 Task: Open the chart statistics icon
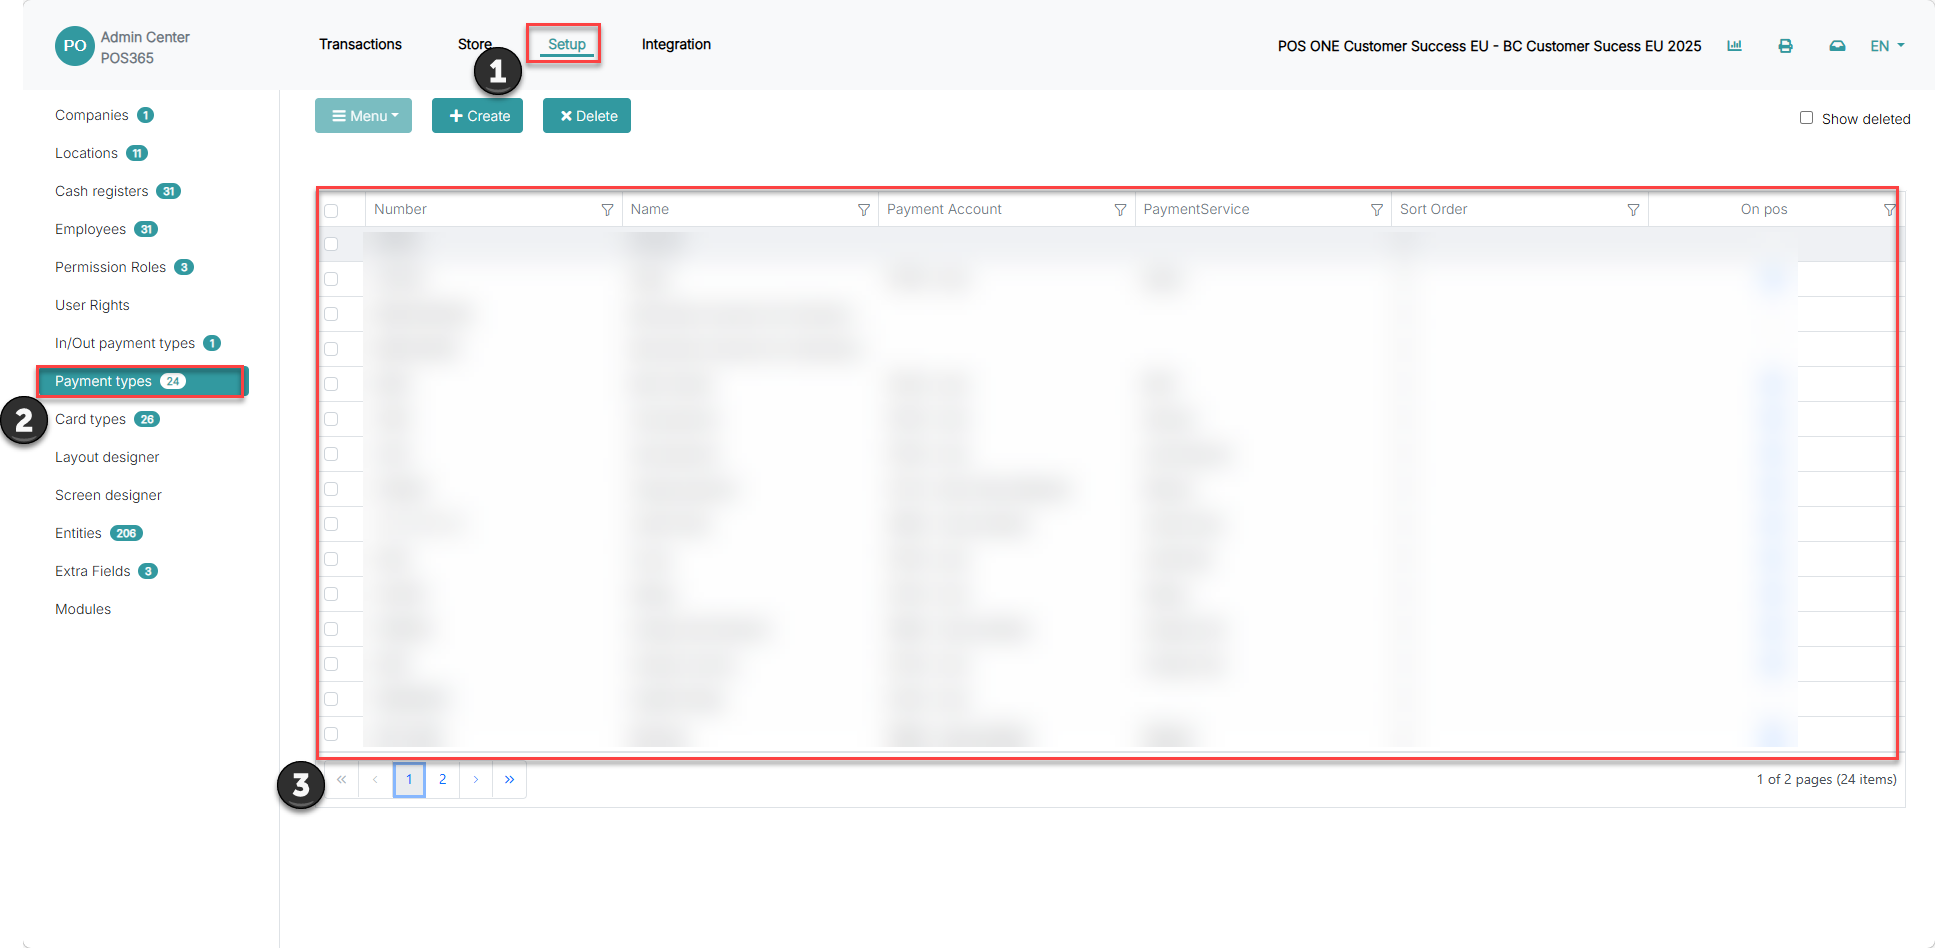[1734, 46]
